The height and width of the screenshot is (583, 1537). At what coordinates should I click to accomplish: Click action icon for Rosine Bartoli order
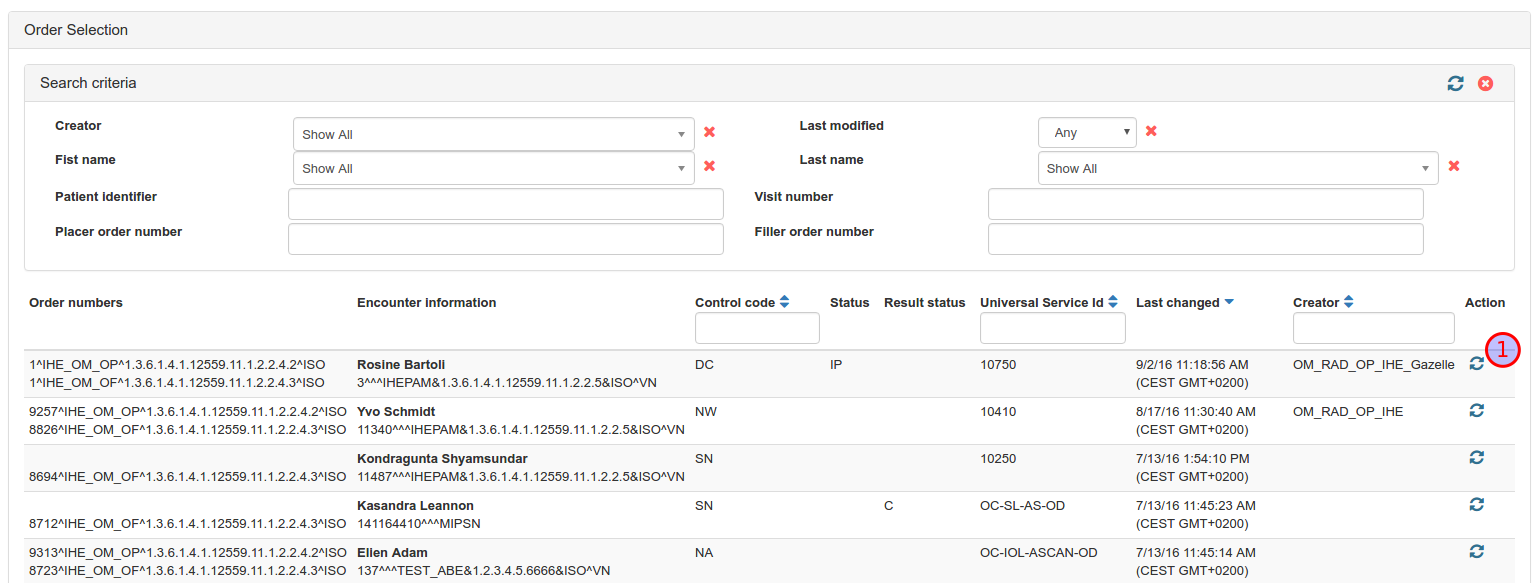tap(1476, 364)
